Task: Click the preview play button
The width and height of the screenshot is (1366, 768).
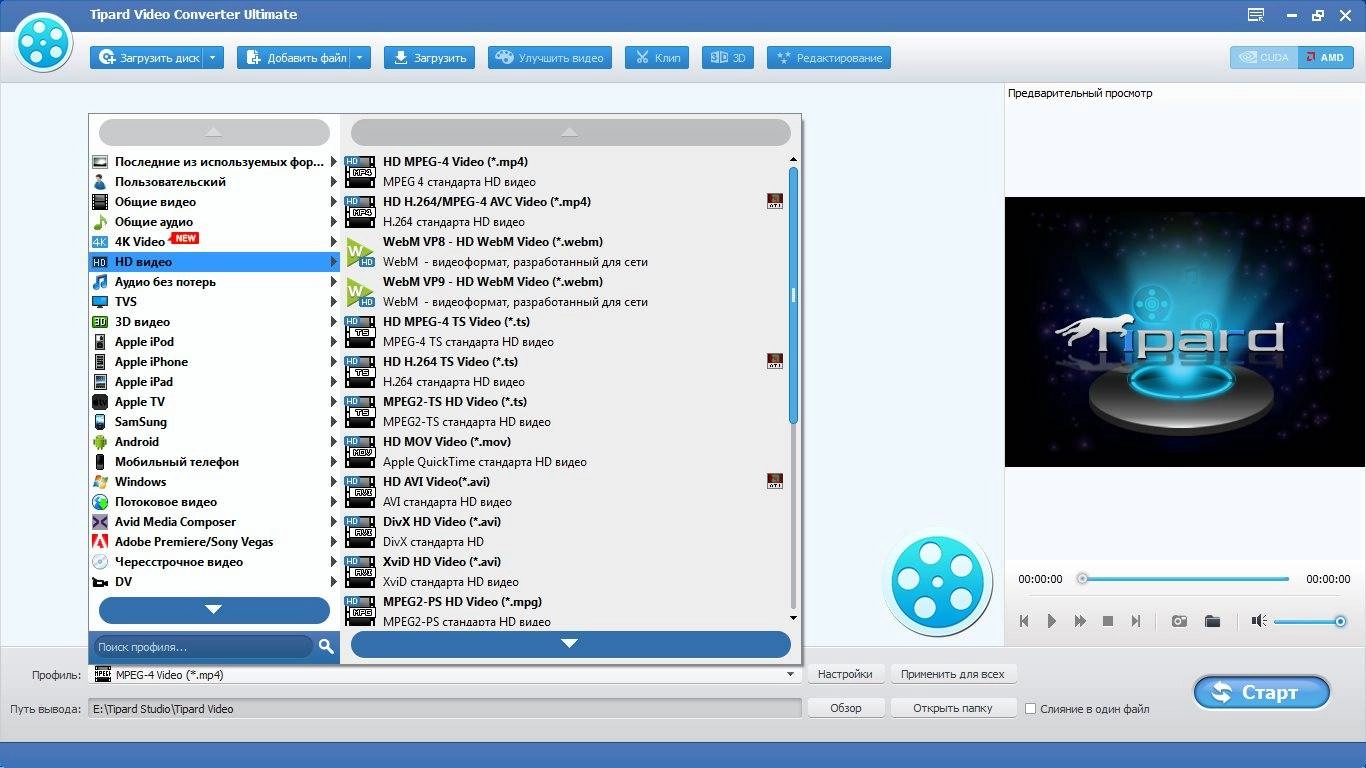Action: 1052,621
